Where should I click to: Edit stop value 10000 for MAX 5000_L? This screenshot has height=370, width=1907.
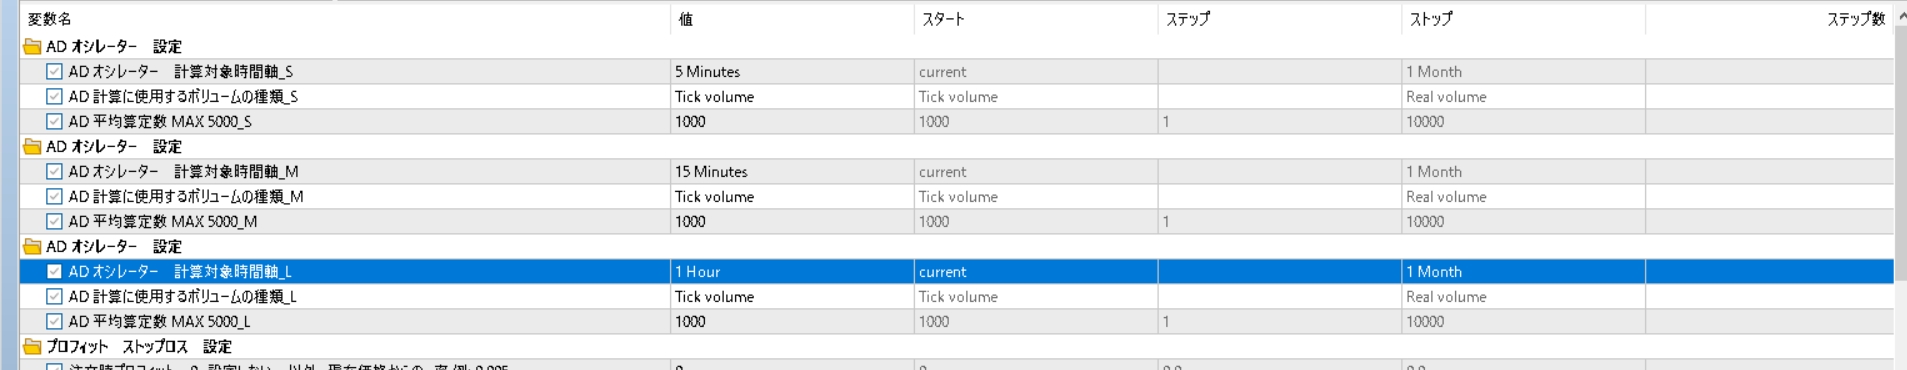click(x=1523, y=322)
